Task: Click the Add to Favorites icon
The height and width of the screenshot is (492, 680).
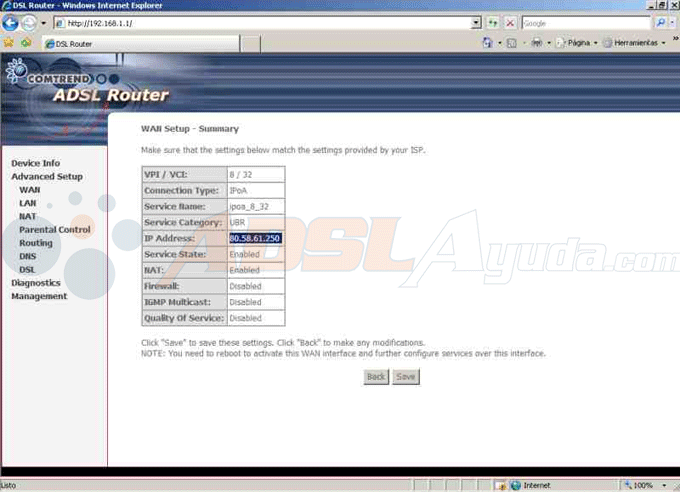Action: [26, 43]
